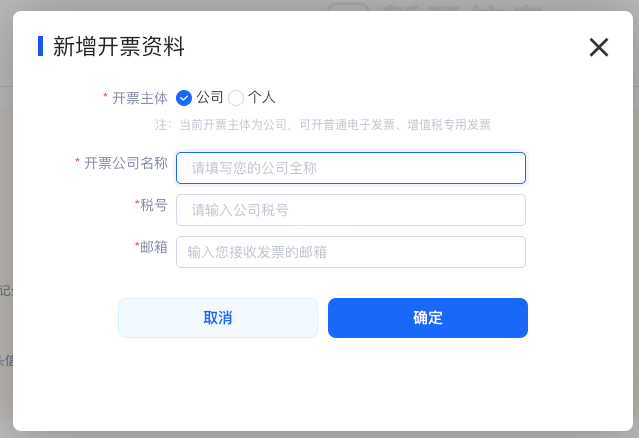The height and width of the screenshot is (438, 639).
Task: Click the 邮箱 field label
Action: pyautogui.click(x=154, y=246)
